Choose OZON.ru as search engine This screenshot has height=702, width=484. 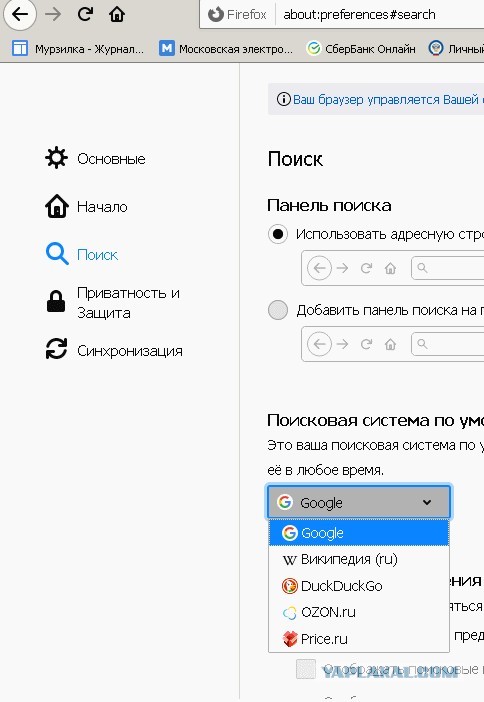359,612
